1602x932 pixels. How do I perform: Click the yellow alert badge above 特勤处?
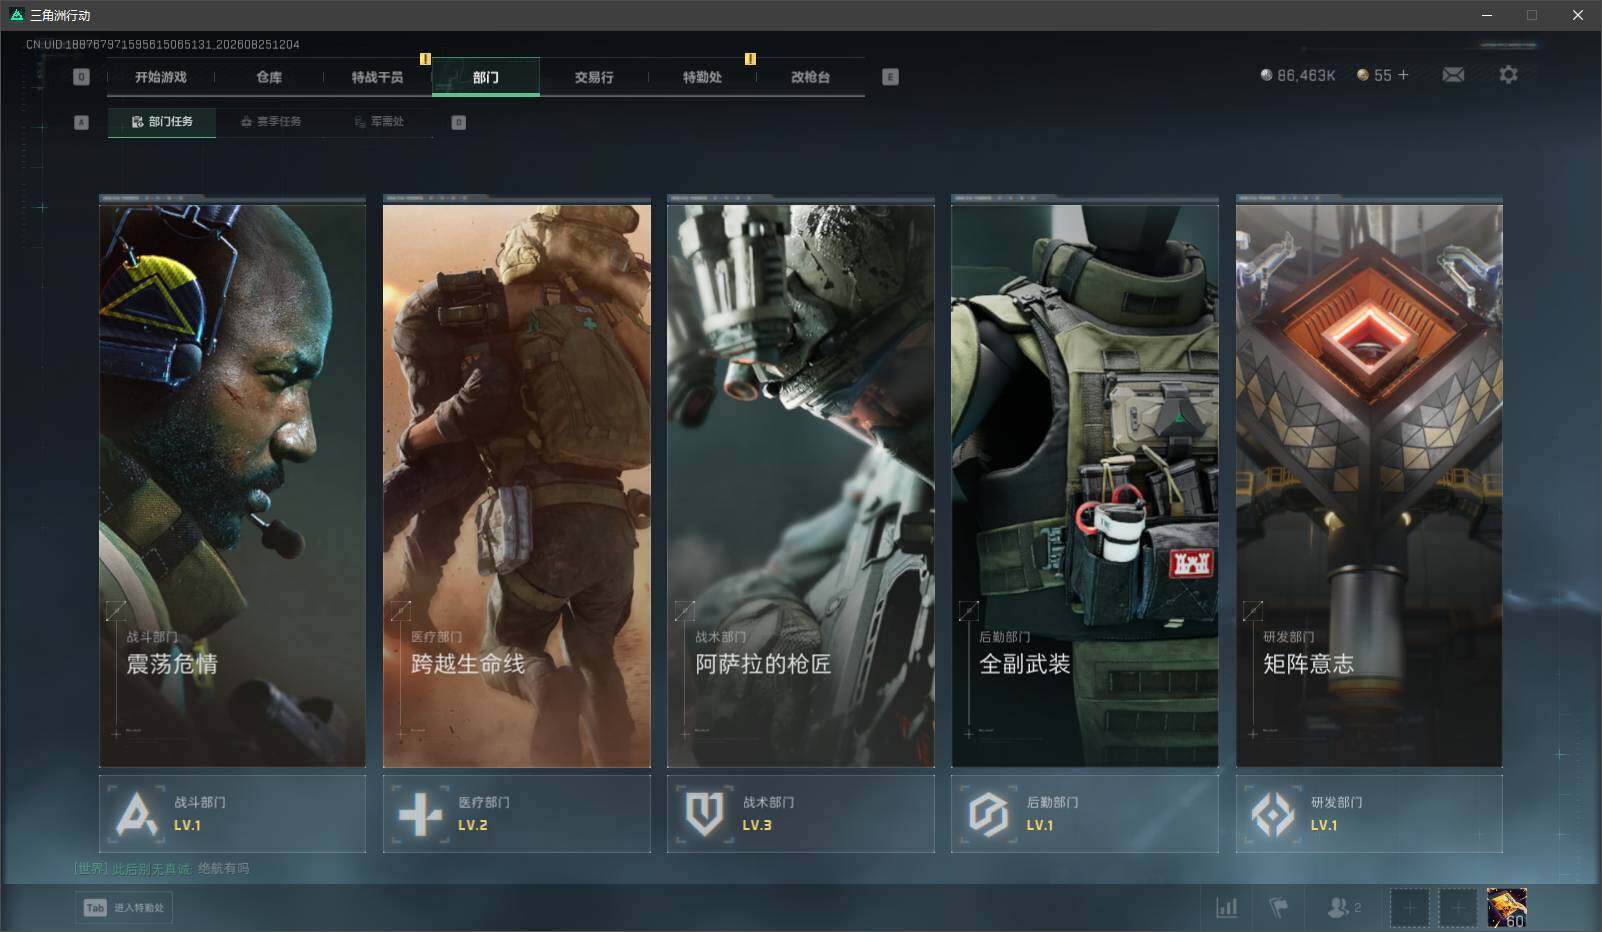(x=750, y=59)
